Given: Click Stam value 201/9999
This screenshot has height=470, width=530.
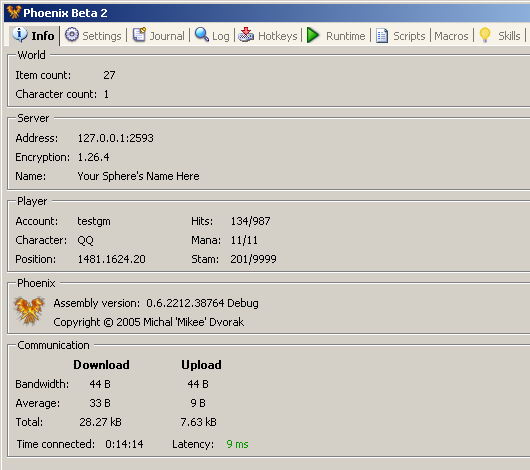Looking at the screenshot, I should pos(254,259).
